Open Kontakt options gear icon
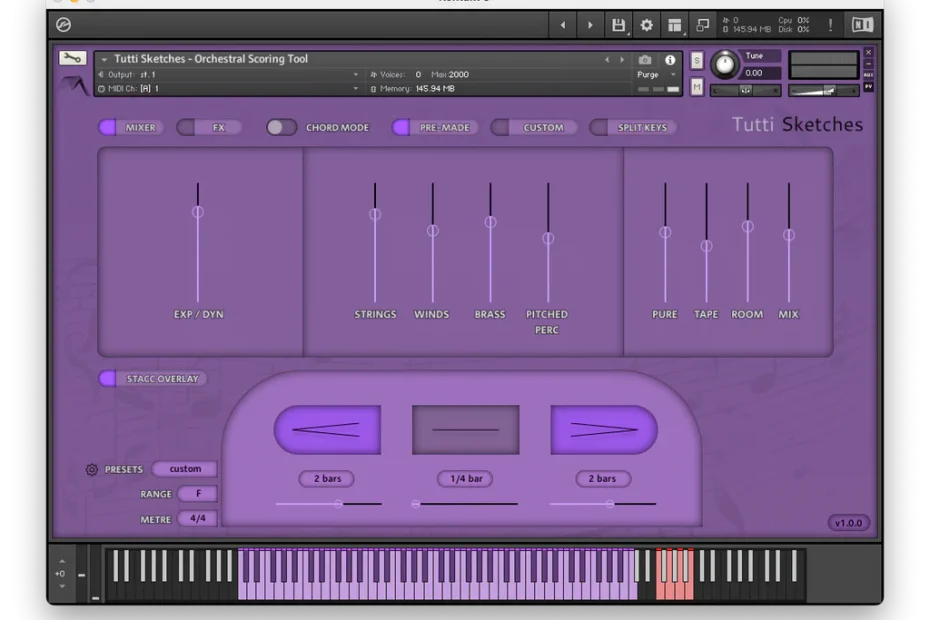 click(646, 25)
